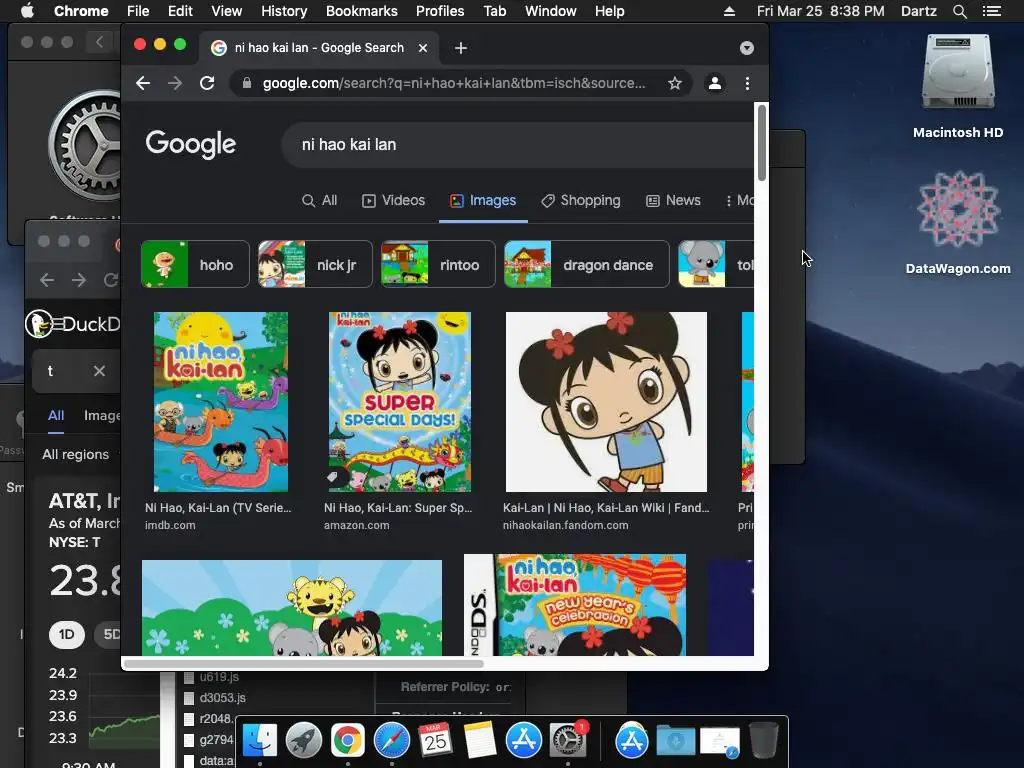Go back in the DuckDuckGo browser window
1024x768 pixels.
(46, 280)
